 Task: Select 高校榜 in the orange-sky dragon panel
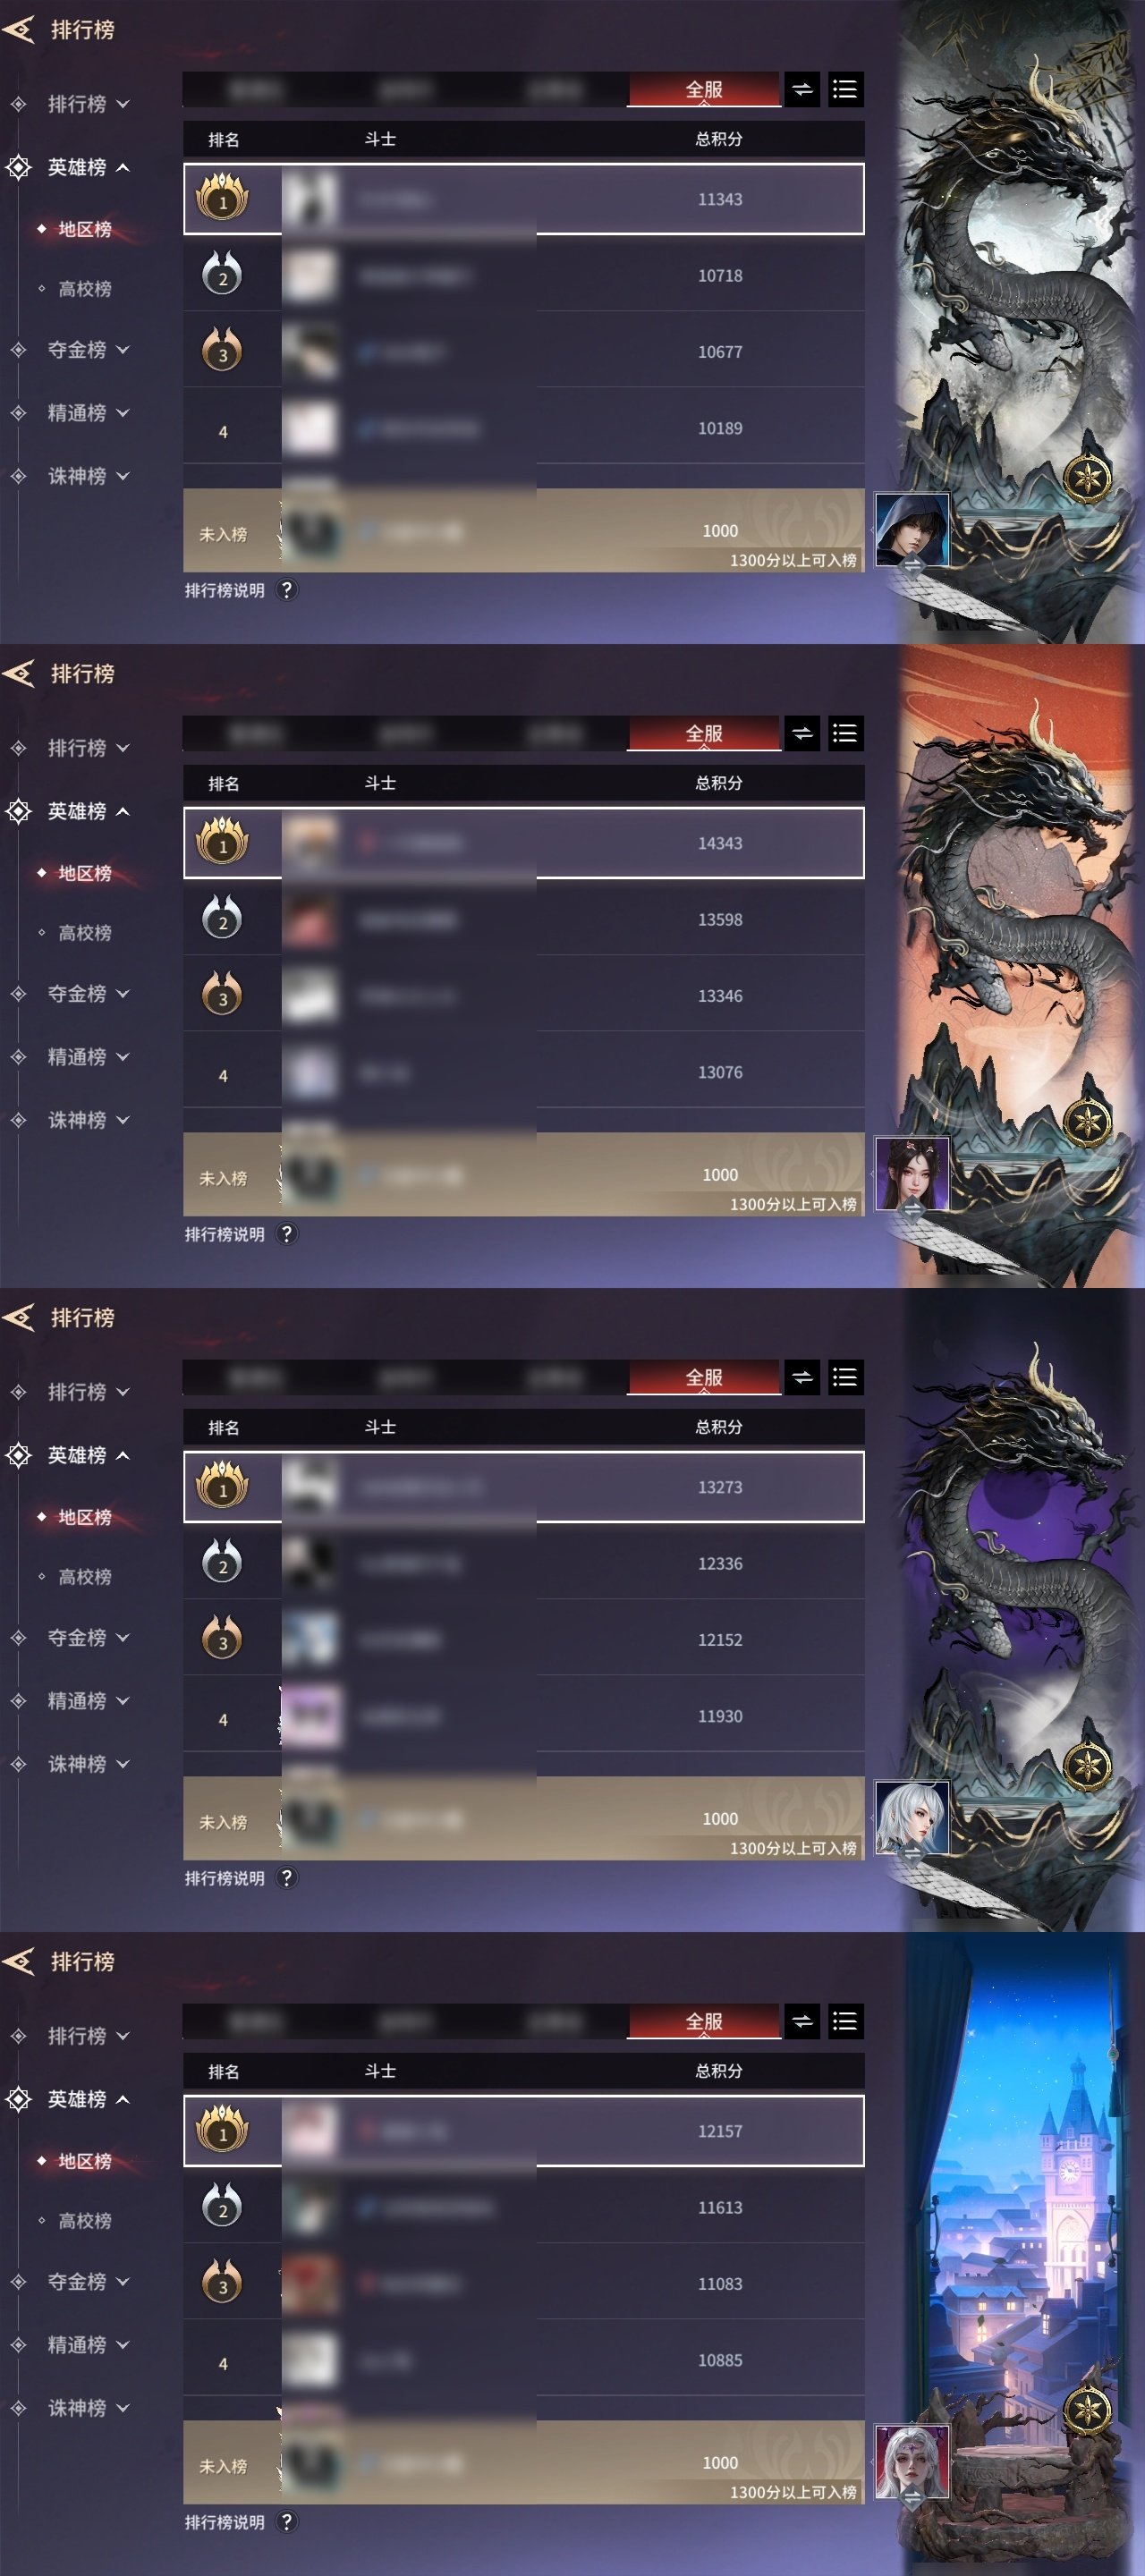point(85,933)
